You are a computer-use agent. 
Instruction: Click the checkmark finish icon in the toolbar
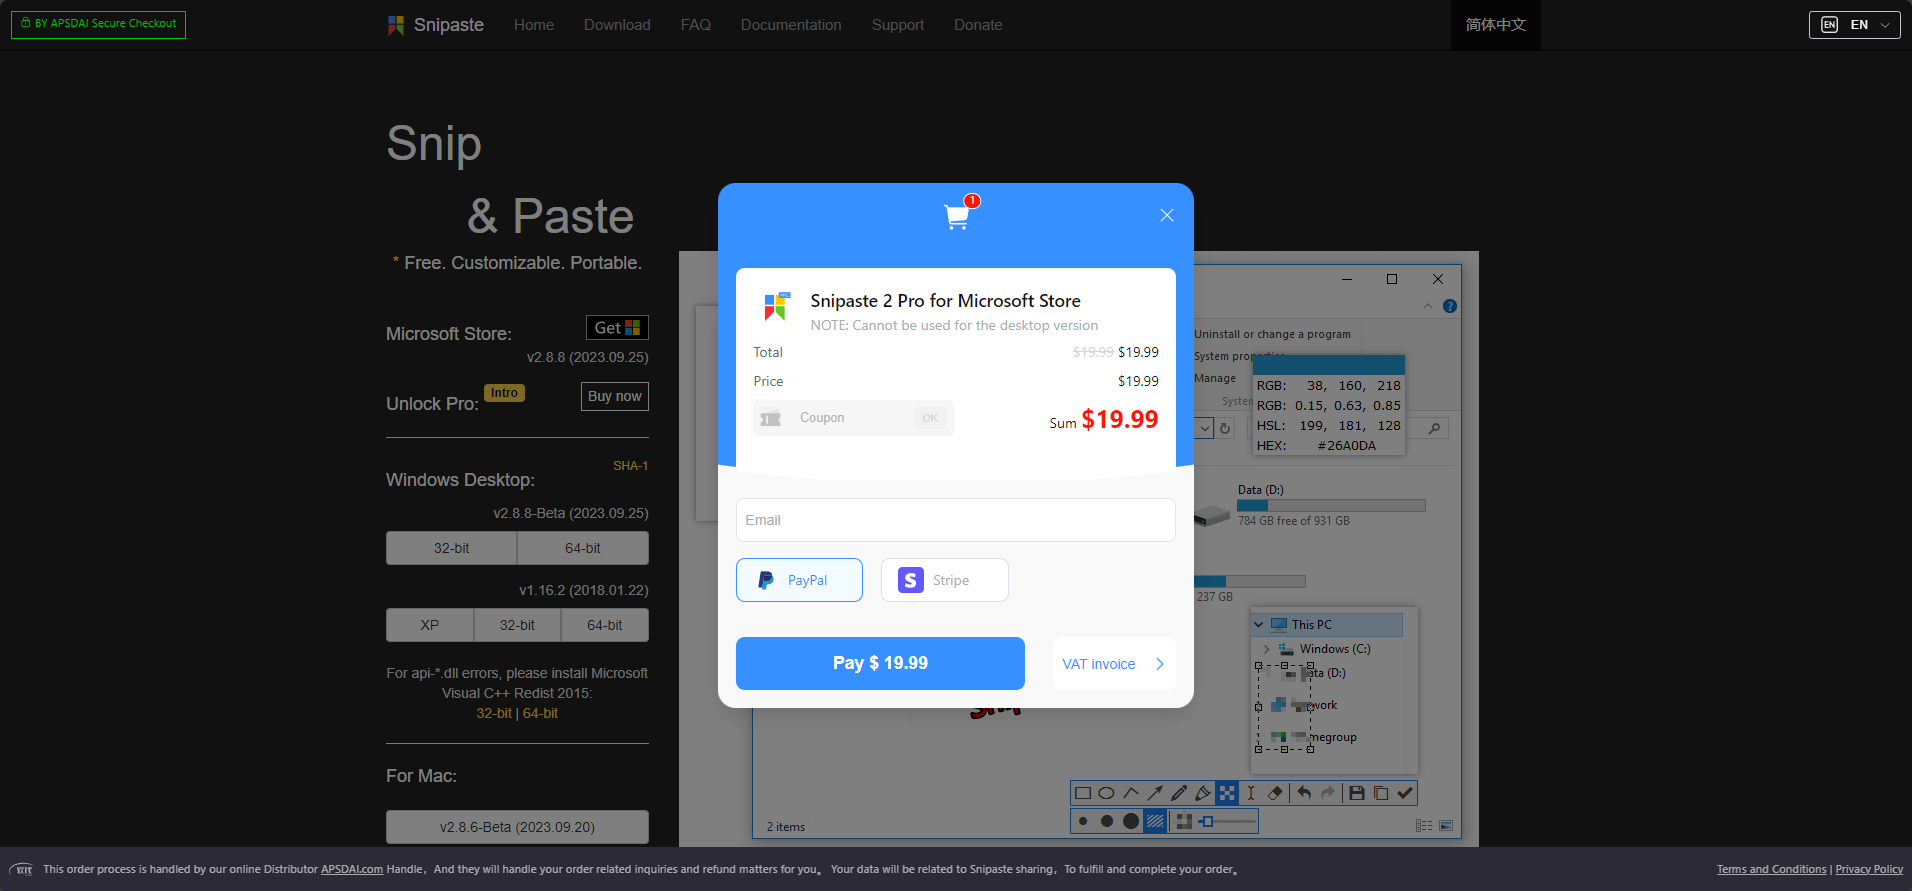click(x=1405, y=793)
